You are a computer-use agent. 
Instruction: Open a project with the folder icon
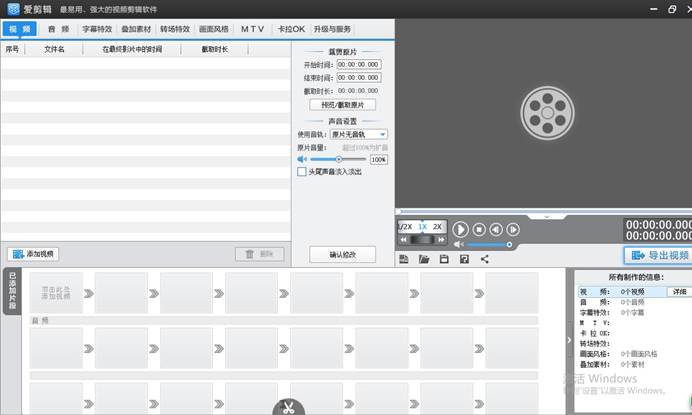[x=424, y=259]
